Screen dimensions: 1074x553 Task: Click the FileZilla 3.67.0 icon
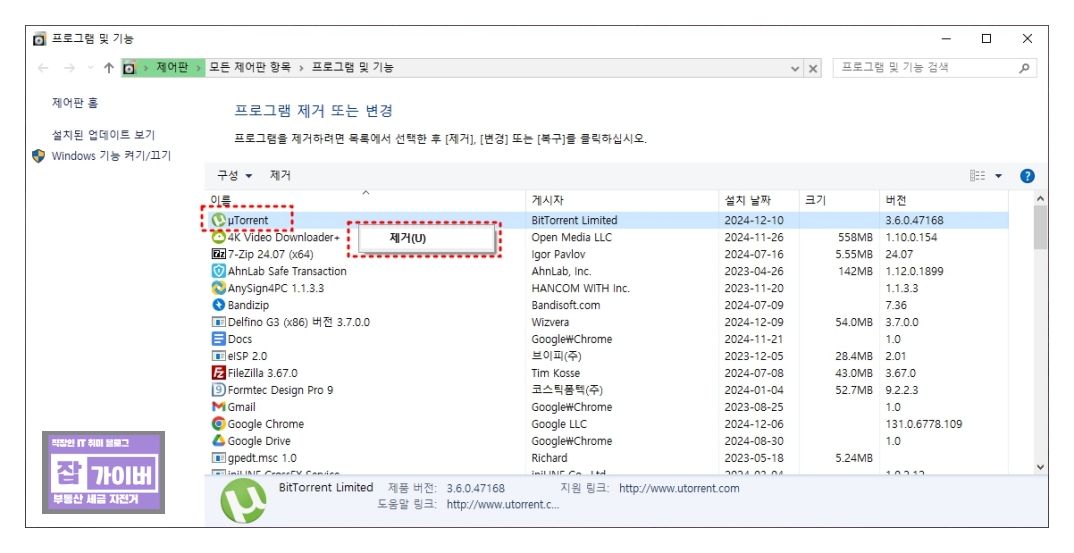click(x=218, y=373)
